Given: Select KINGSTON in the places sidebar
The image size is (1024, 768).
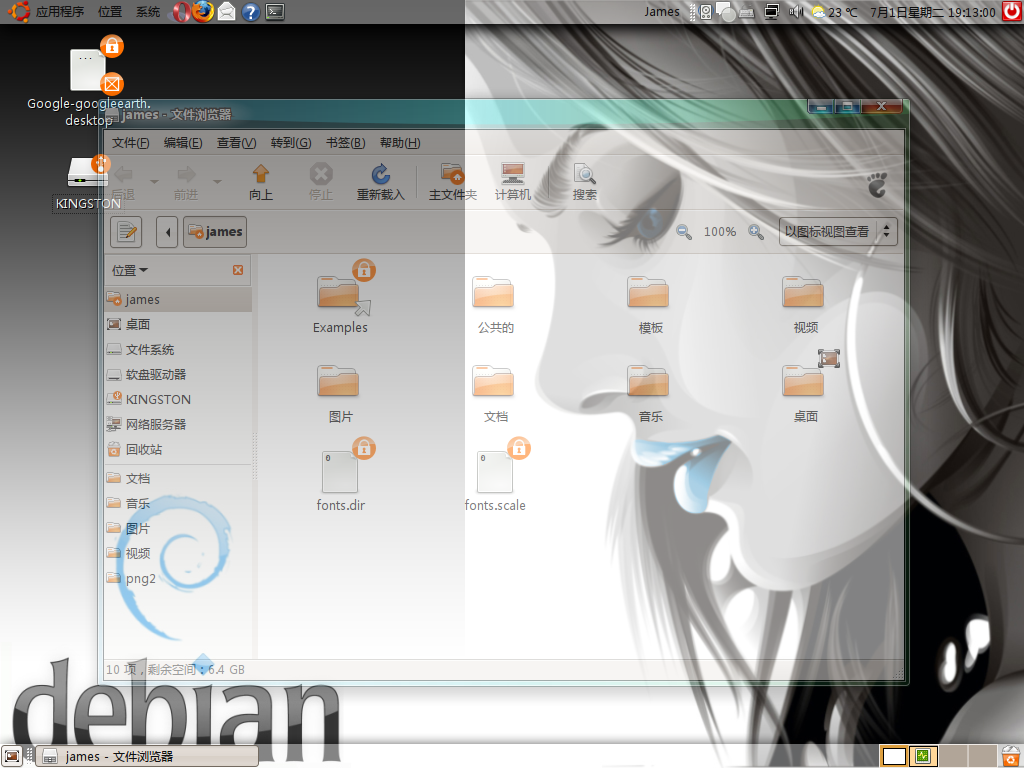Looking at the screenshot, I should 178,399.
